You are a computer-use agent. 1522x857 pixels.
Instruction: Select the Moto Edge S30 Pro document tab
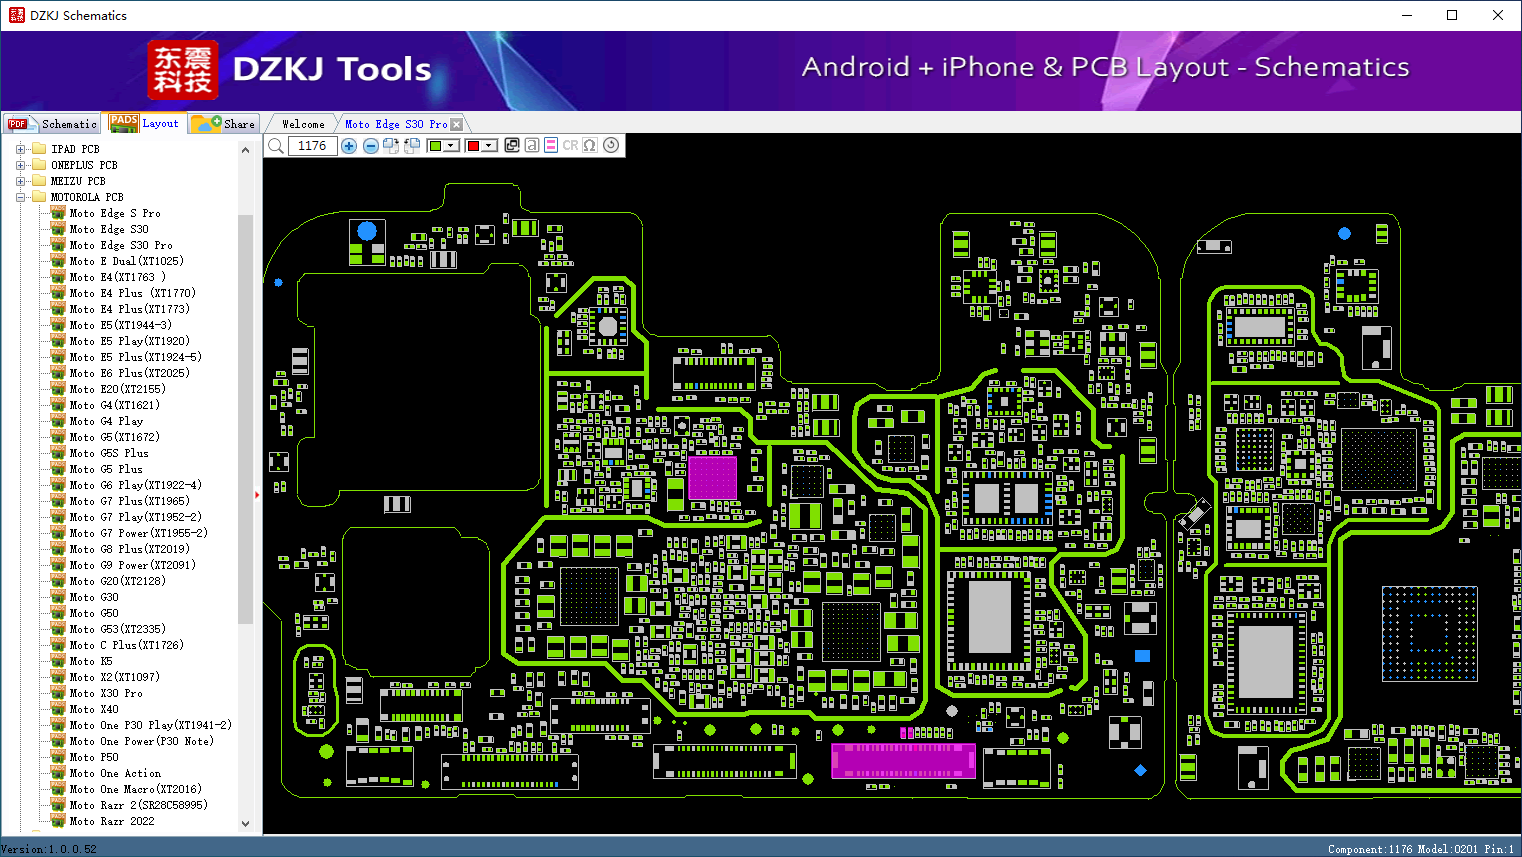point(396,124)
